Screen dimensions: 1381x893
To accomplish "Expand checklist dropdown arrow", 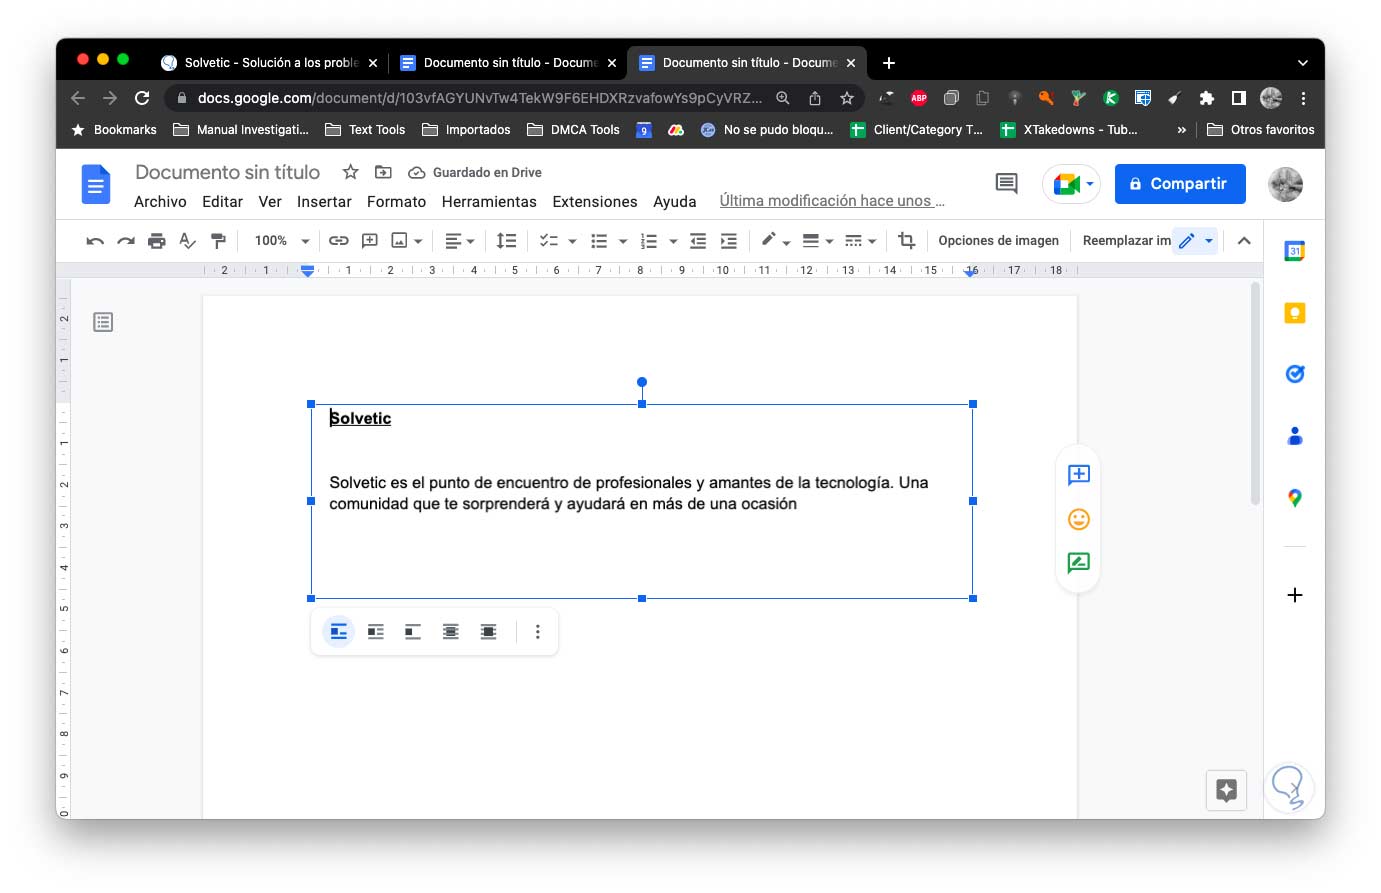I will pos(572,242).
